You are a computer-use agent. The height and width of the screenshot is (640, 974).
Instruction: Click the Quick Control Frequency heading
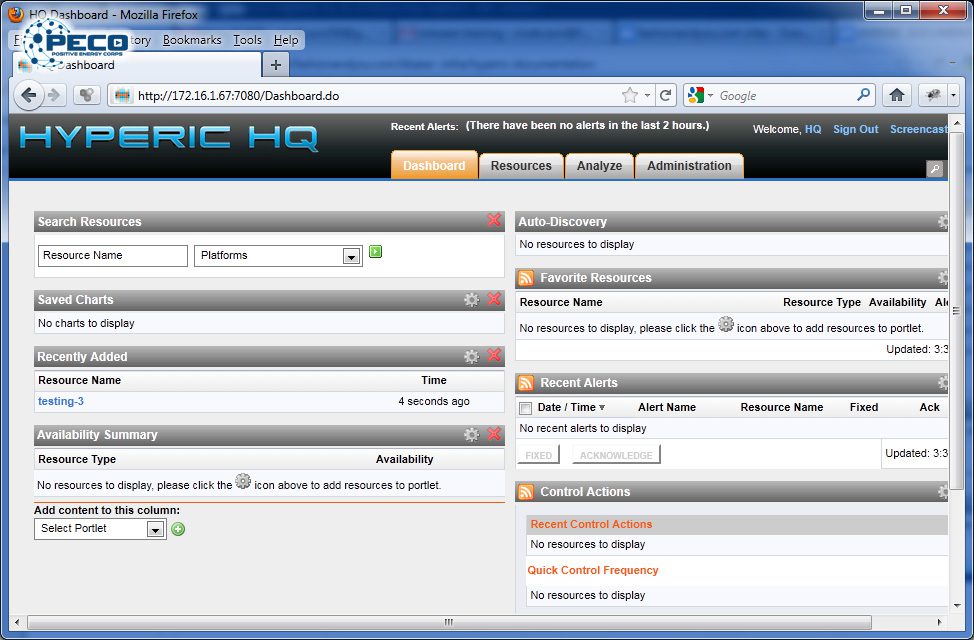click(x=593, y=570)
